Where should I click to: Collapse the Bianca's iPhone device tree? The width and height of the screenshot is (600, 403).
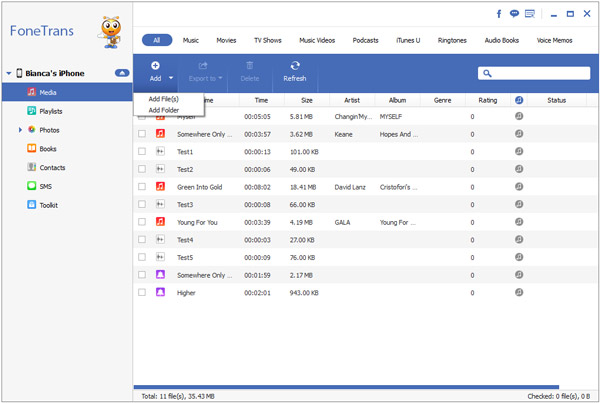9,73
